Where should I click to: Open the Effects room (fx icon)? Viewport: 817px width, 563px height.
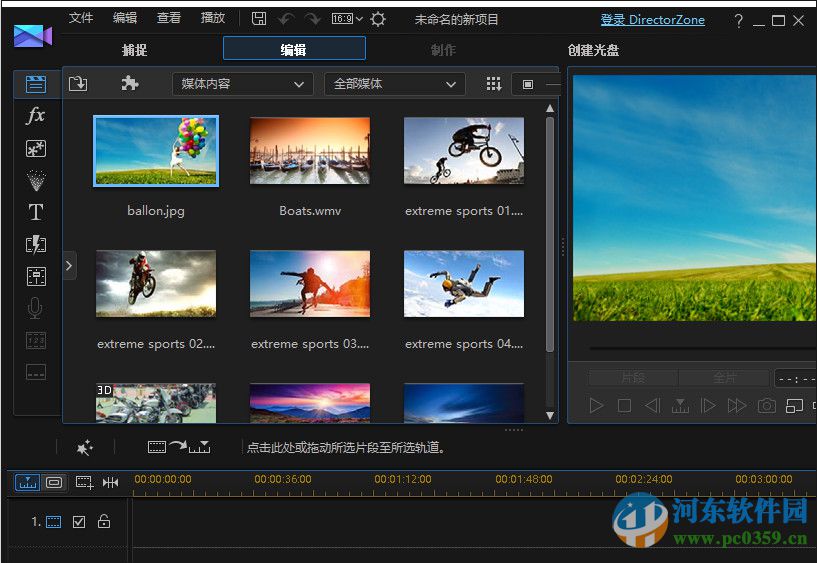pyautogui.click(x=36, y=116)
